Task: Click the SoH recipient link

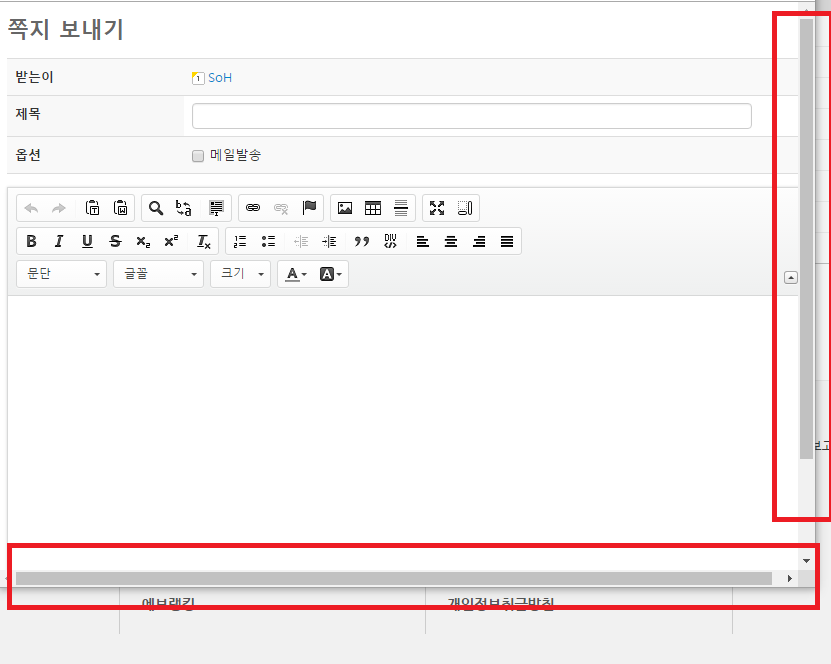Action: (x=219, y=78)
